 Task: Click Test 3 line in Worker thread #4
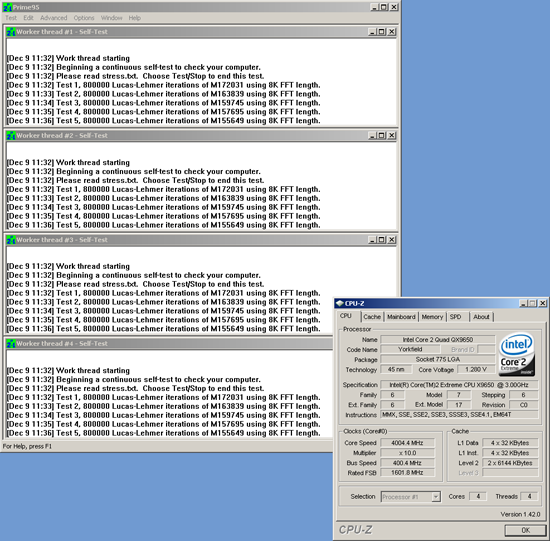(163, 415)
